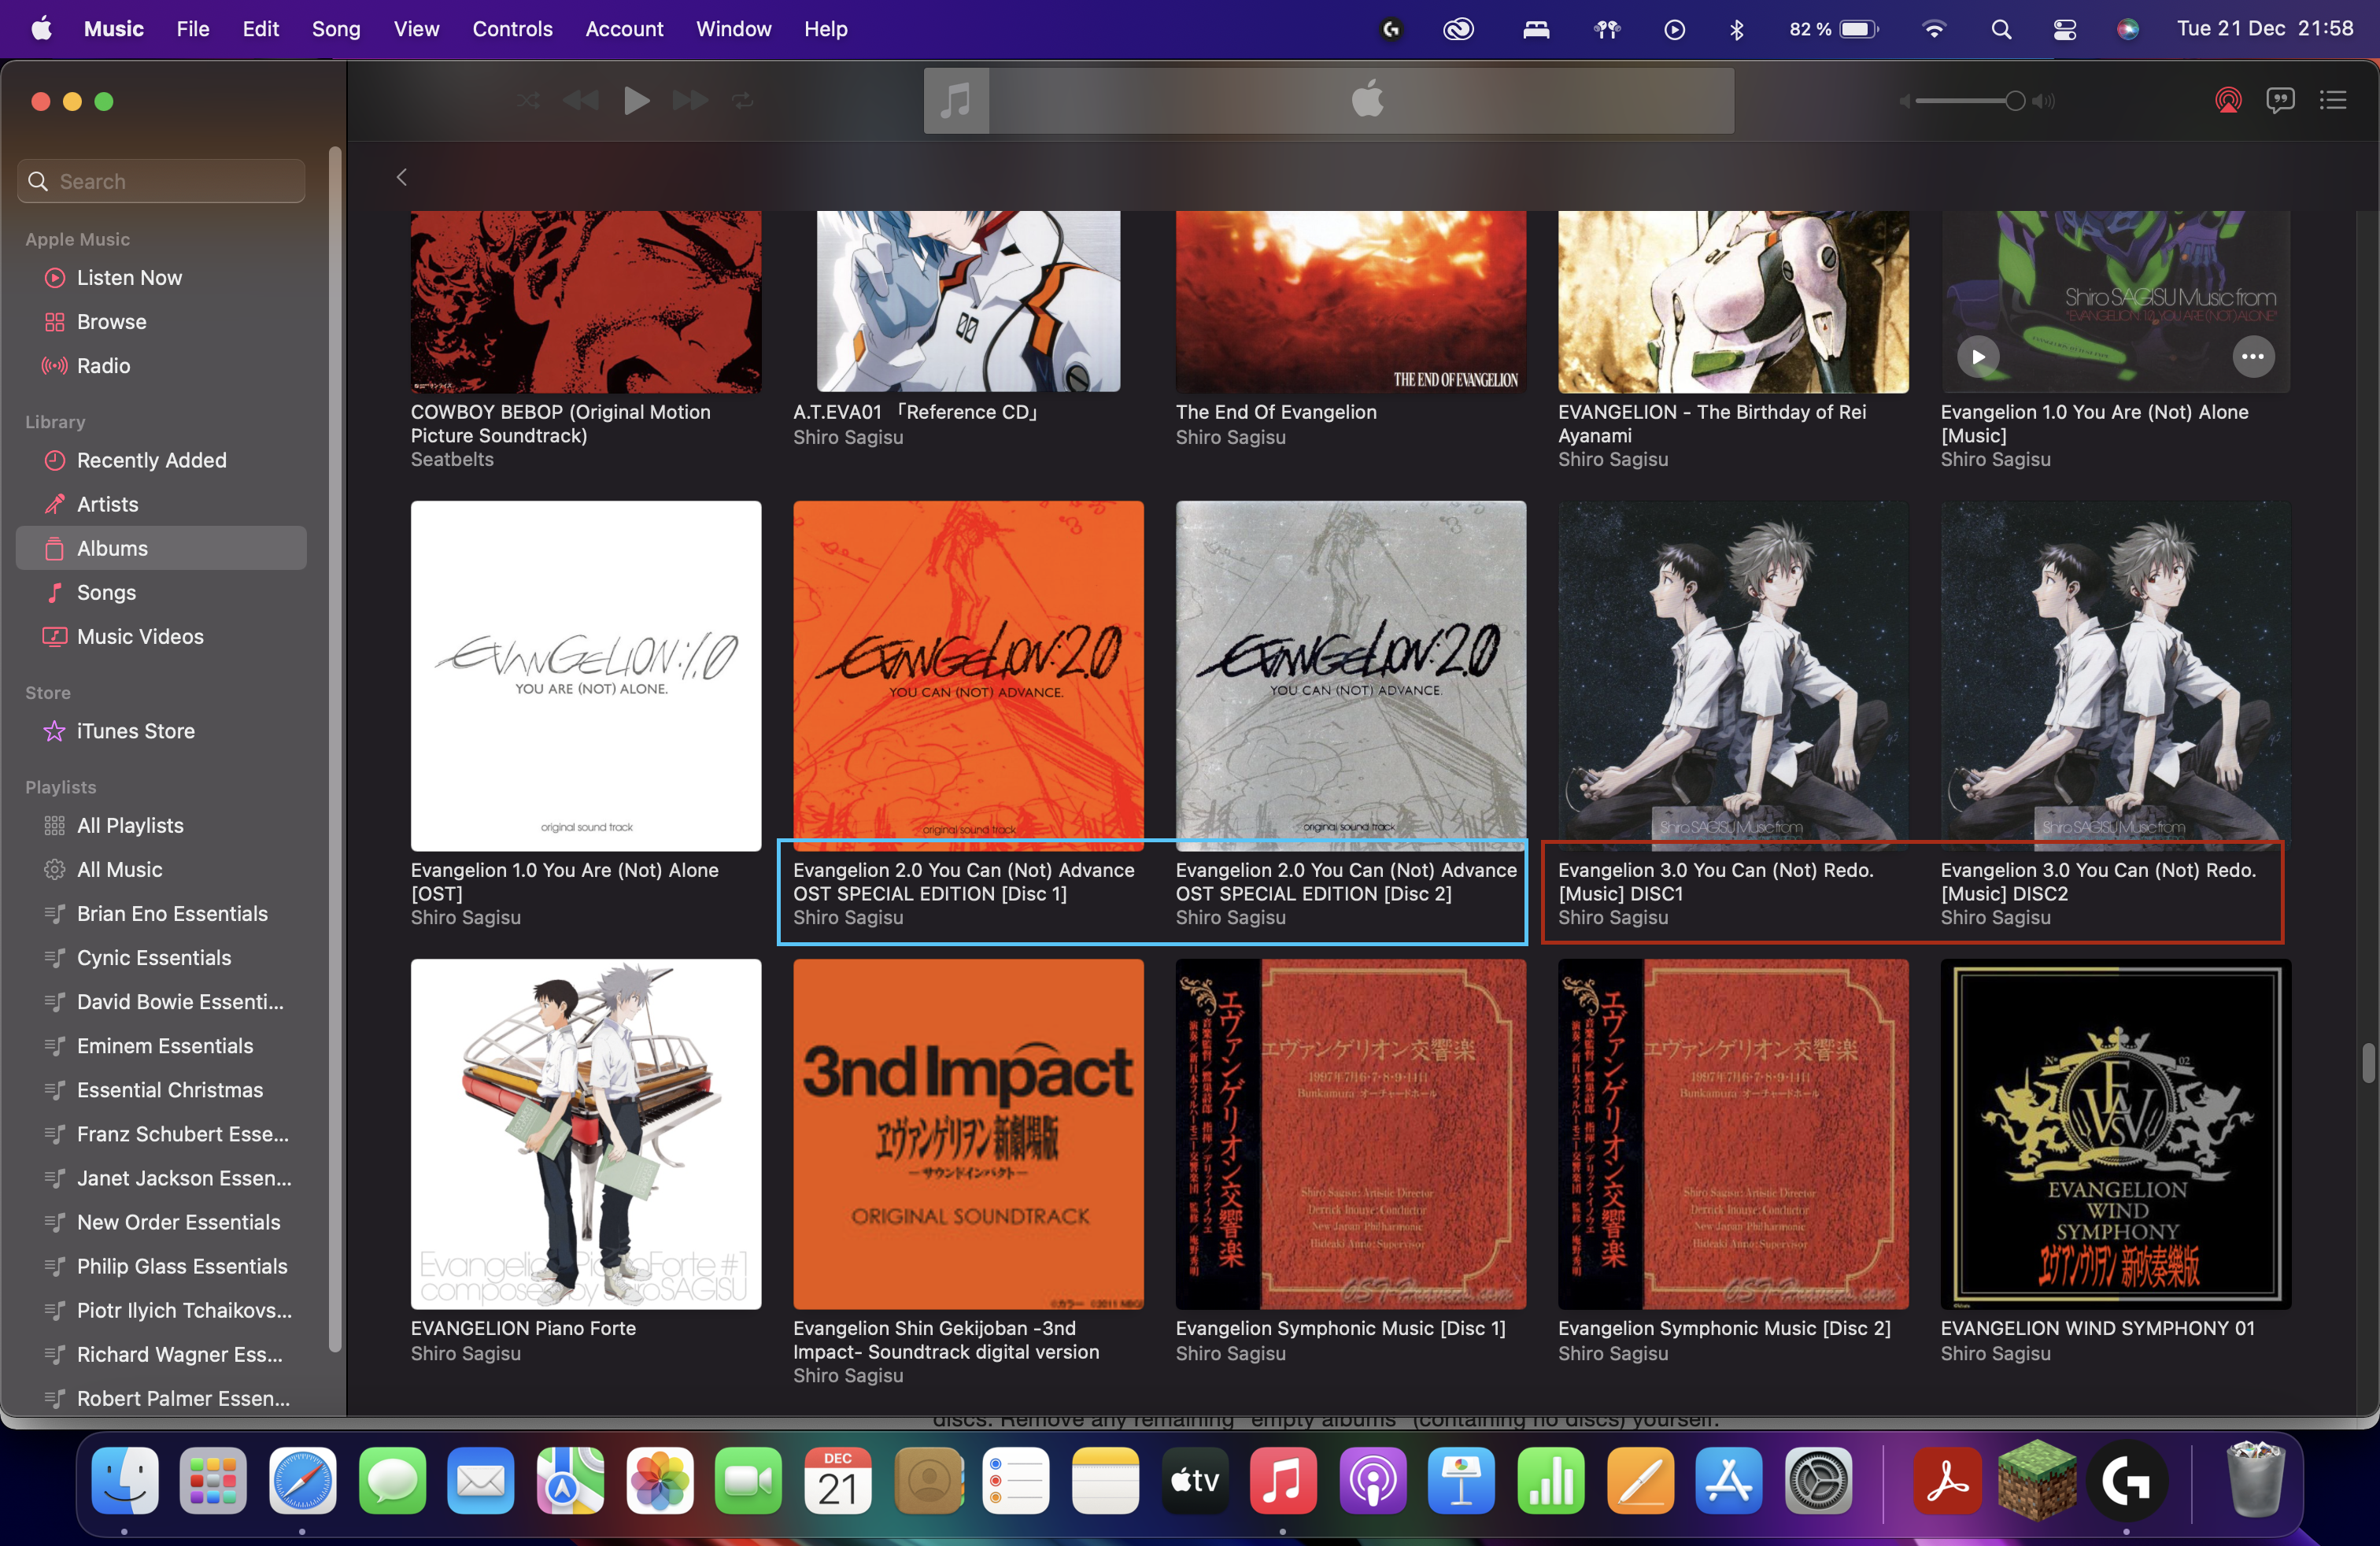Open the Song menu
This screenshot has height=1546, width=2380.
coord(336,29)
